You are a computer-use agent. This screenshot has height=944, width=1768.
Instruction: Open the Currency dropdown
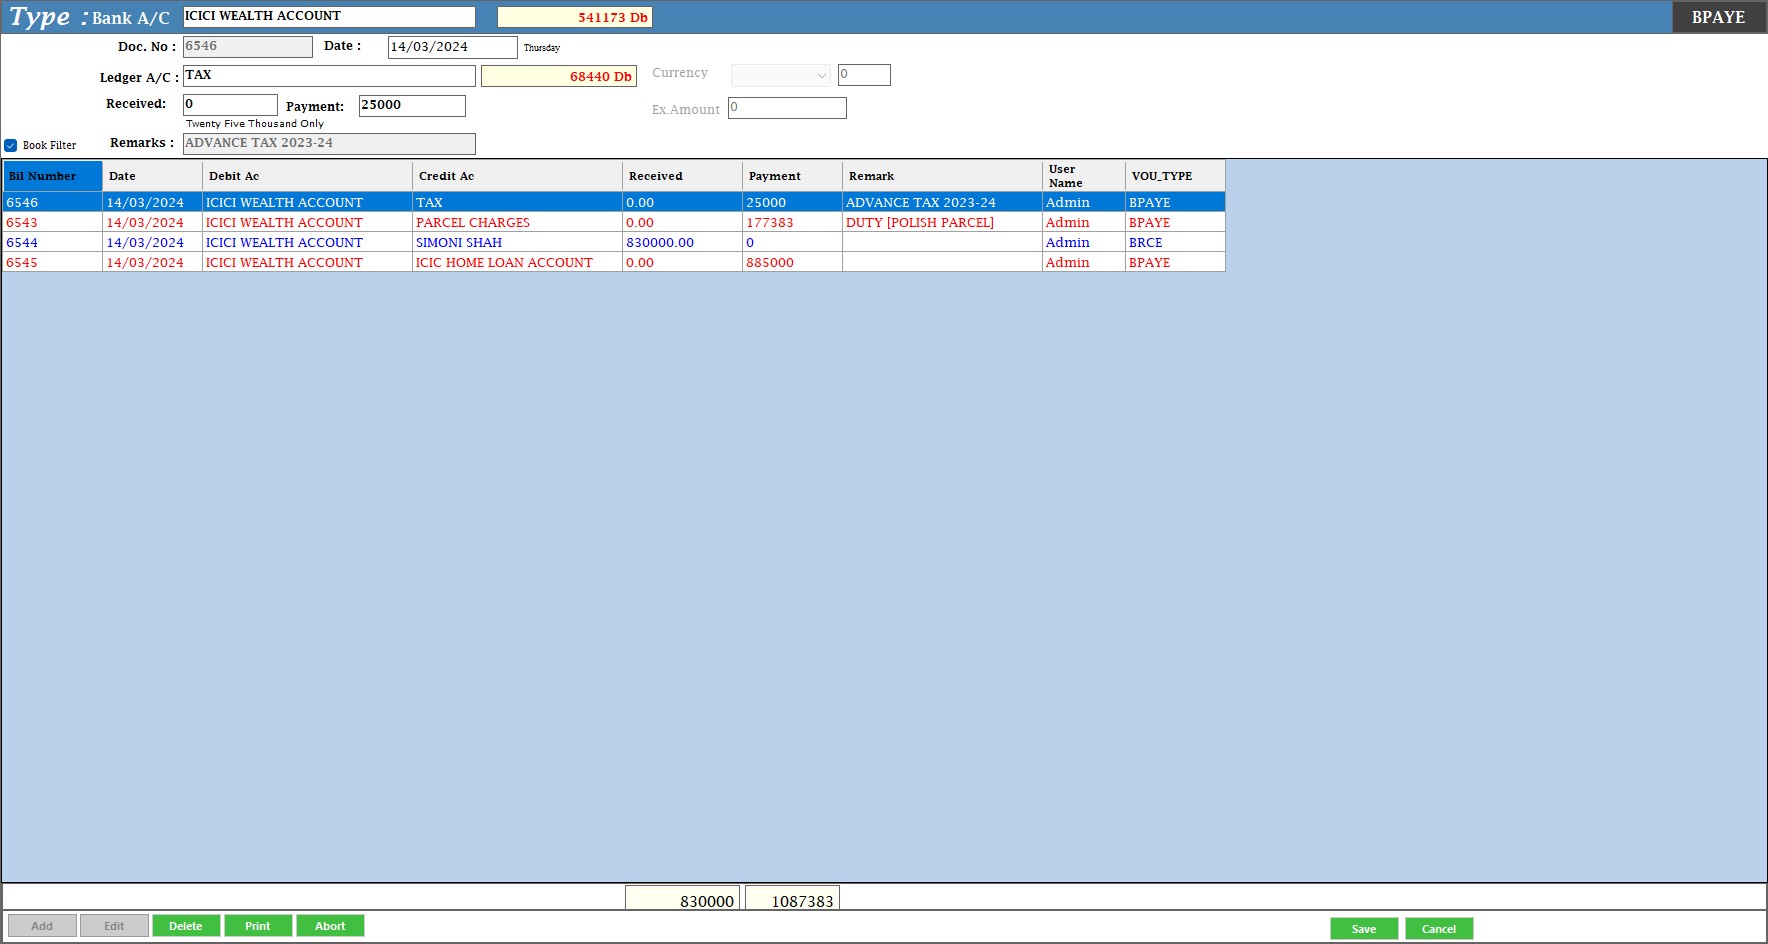780,75
